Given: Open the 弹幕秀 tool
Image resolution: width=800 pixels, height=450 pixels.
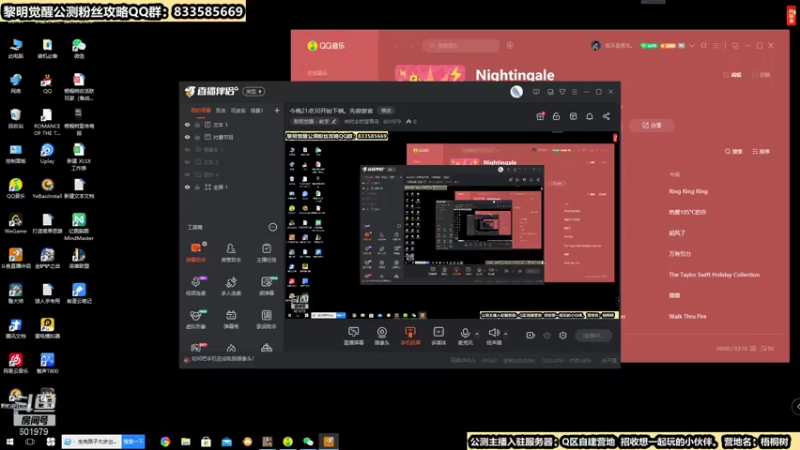Looking at the screenshot, I should tap(231, 319).
